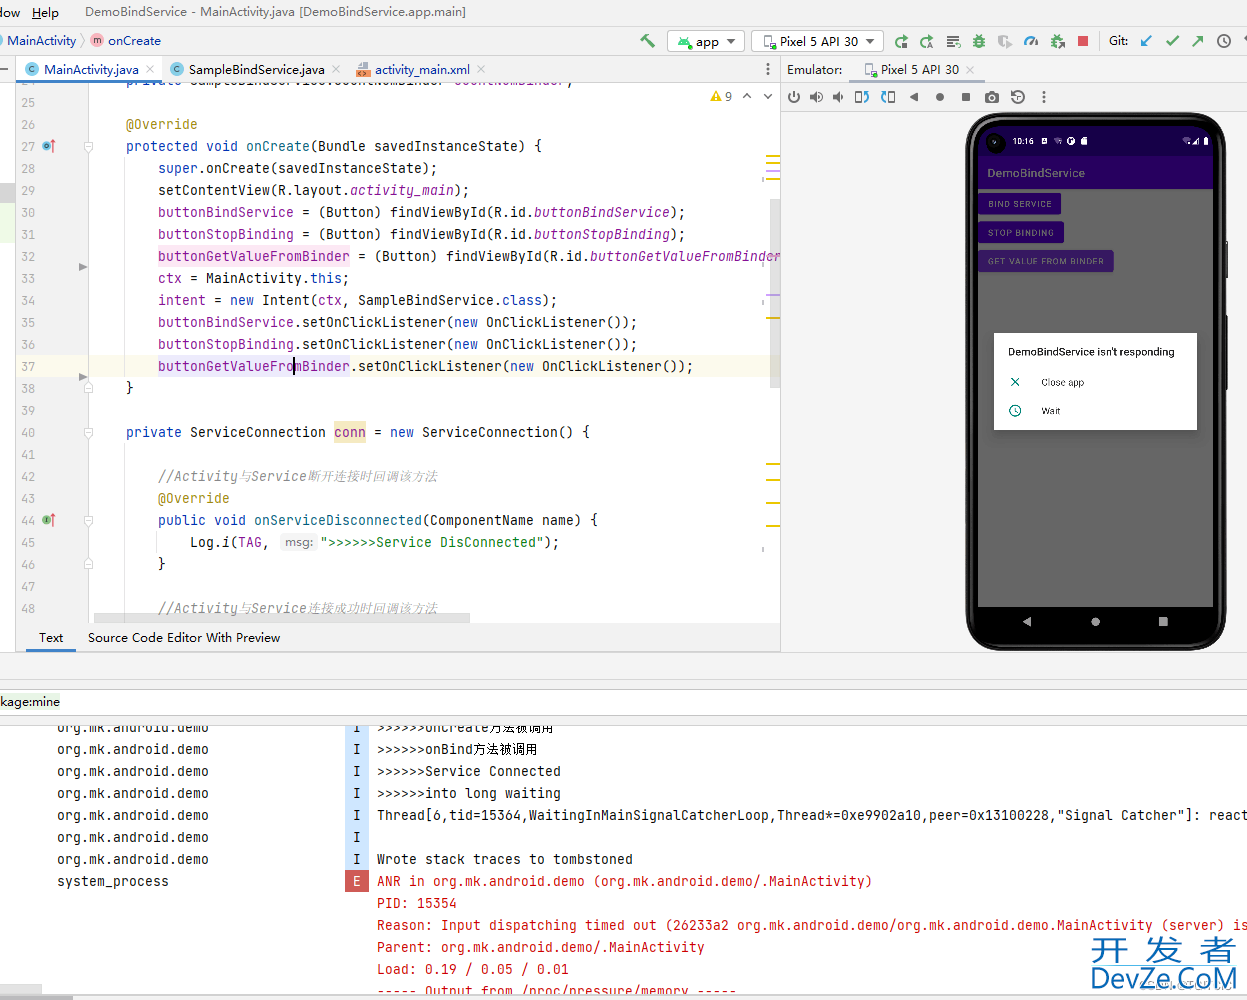Click Attach Debugger to Android Process icon
Image resolution: width=1247 pixels, height=1000 pixels.
[1057, 41]
